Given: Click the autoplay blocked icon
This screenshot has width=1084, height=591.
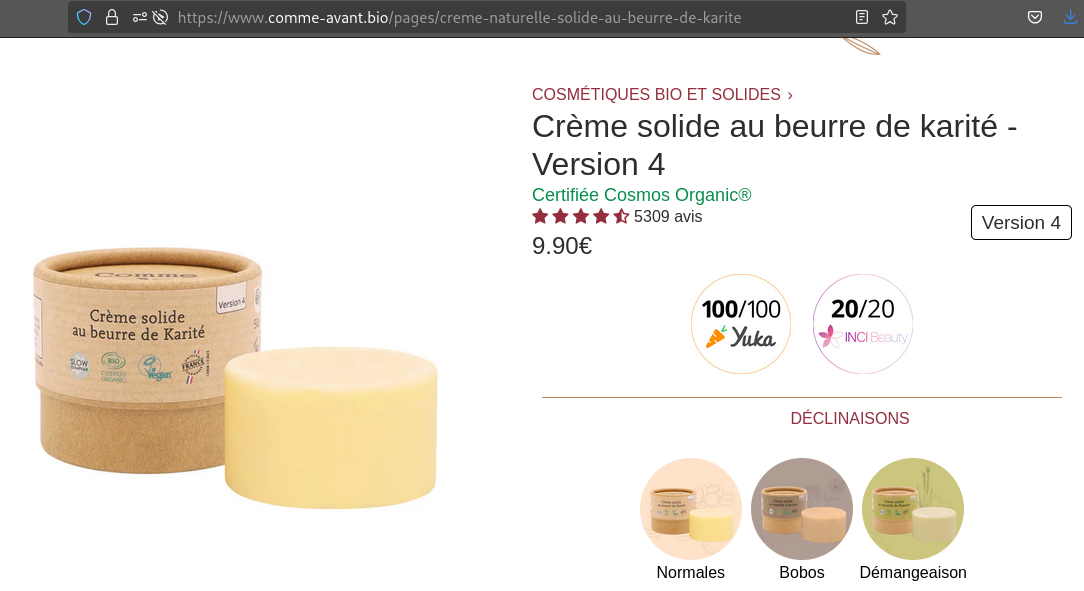Looking at the screenshot, I should 160,17.
